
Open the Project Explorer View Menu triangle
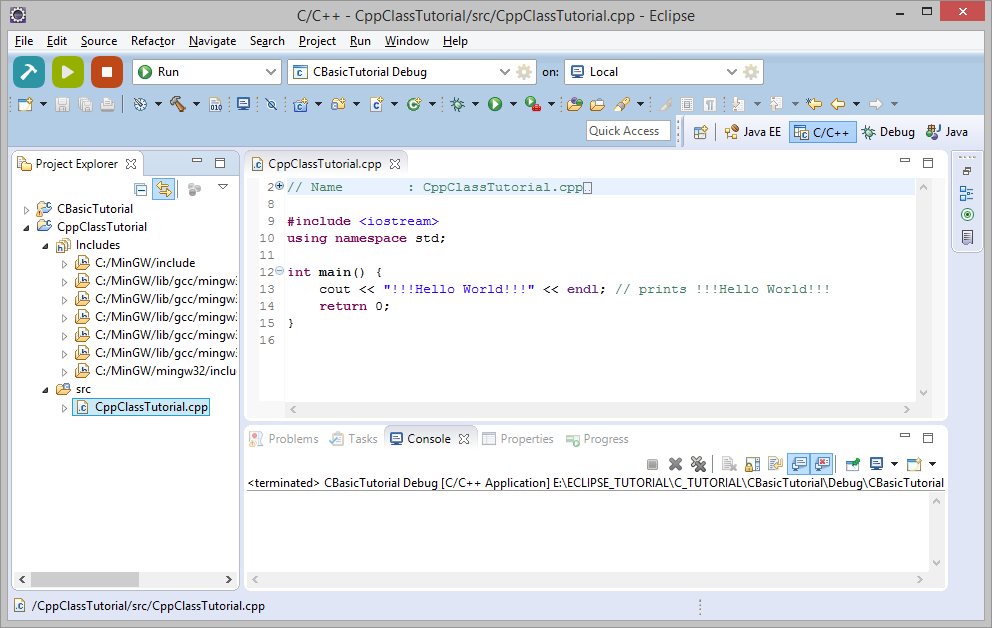pyautogui.click(x=223, y=187)
